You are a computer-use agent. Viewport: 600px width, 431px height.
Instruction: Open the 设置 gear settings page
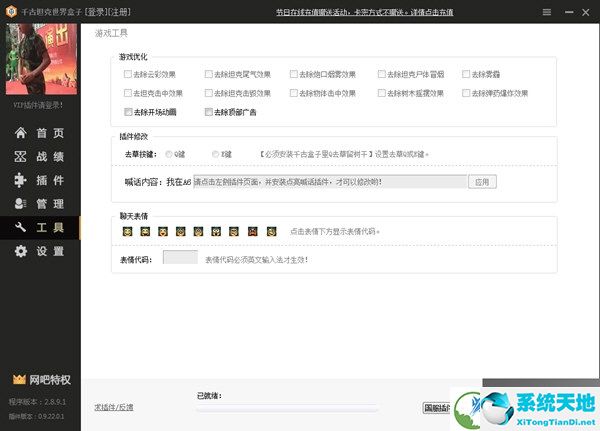(39, 251)
